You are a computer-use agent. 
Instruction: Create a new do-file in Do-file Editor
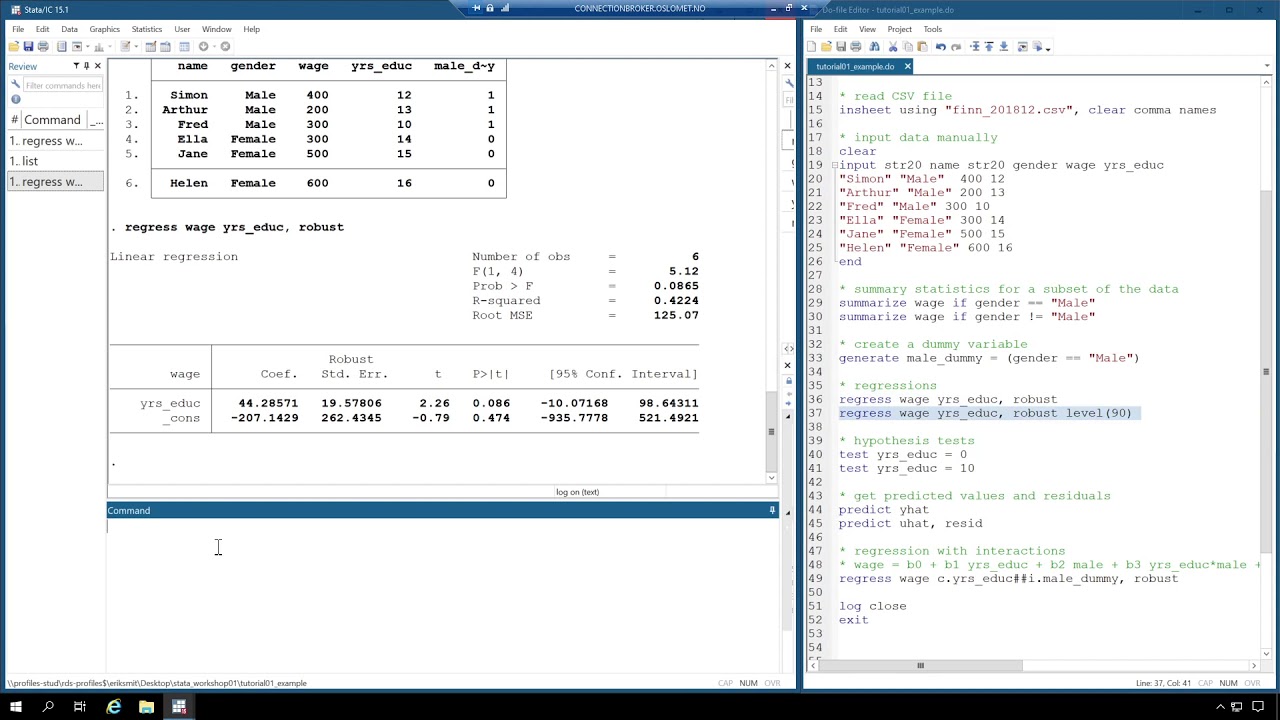tap(811, 46)
